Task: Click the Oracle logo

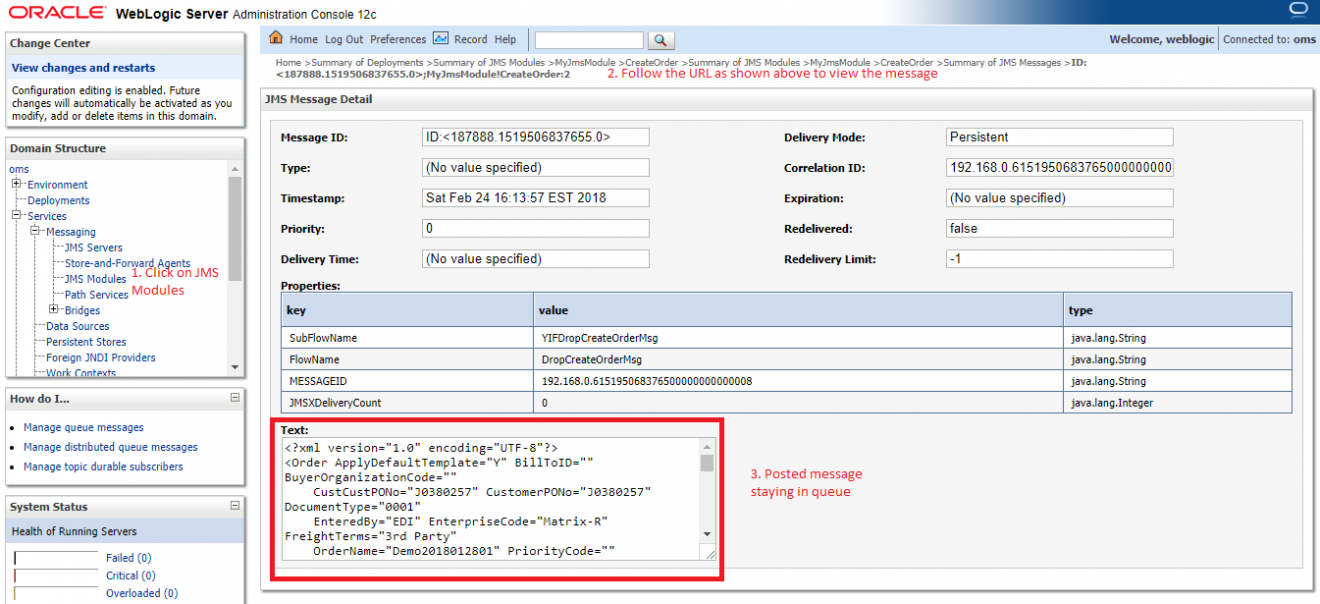Action: pyautogui.click(x=55, y=12)
